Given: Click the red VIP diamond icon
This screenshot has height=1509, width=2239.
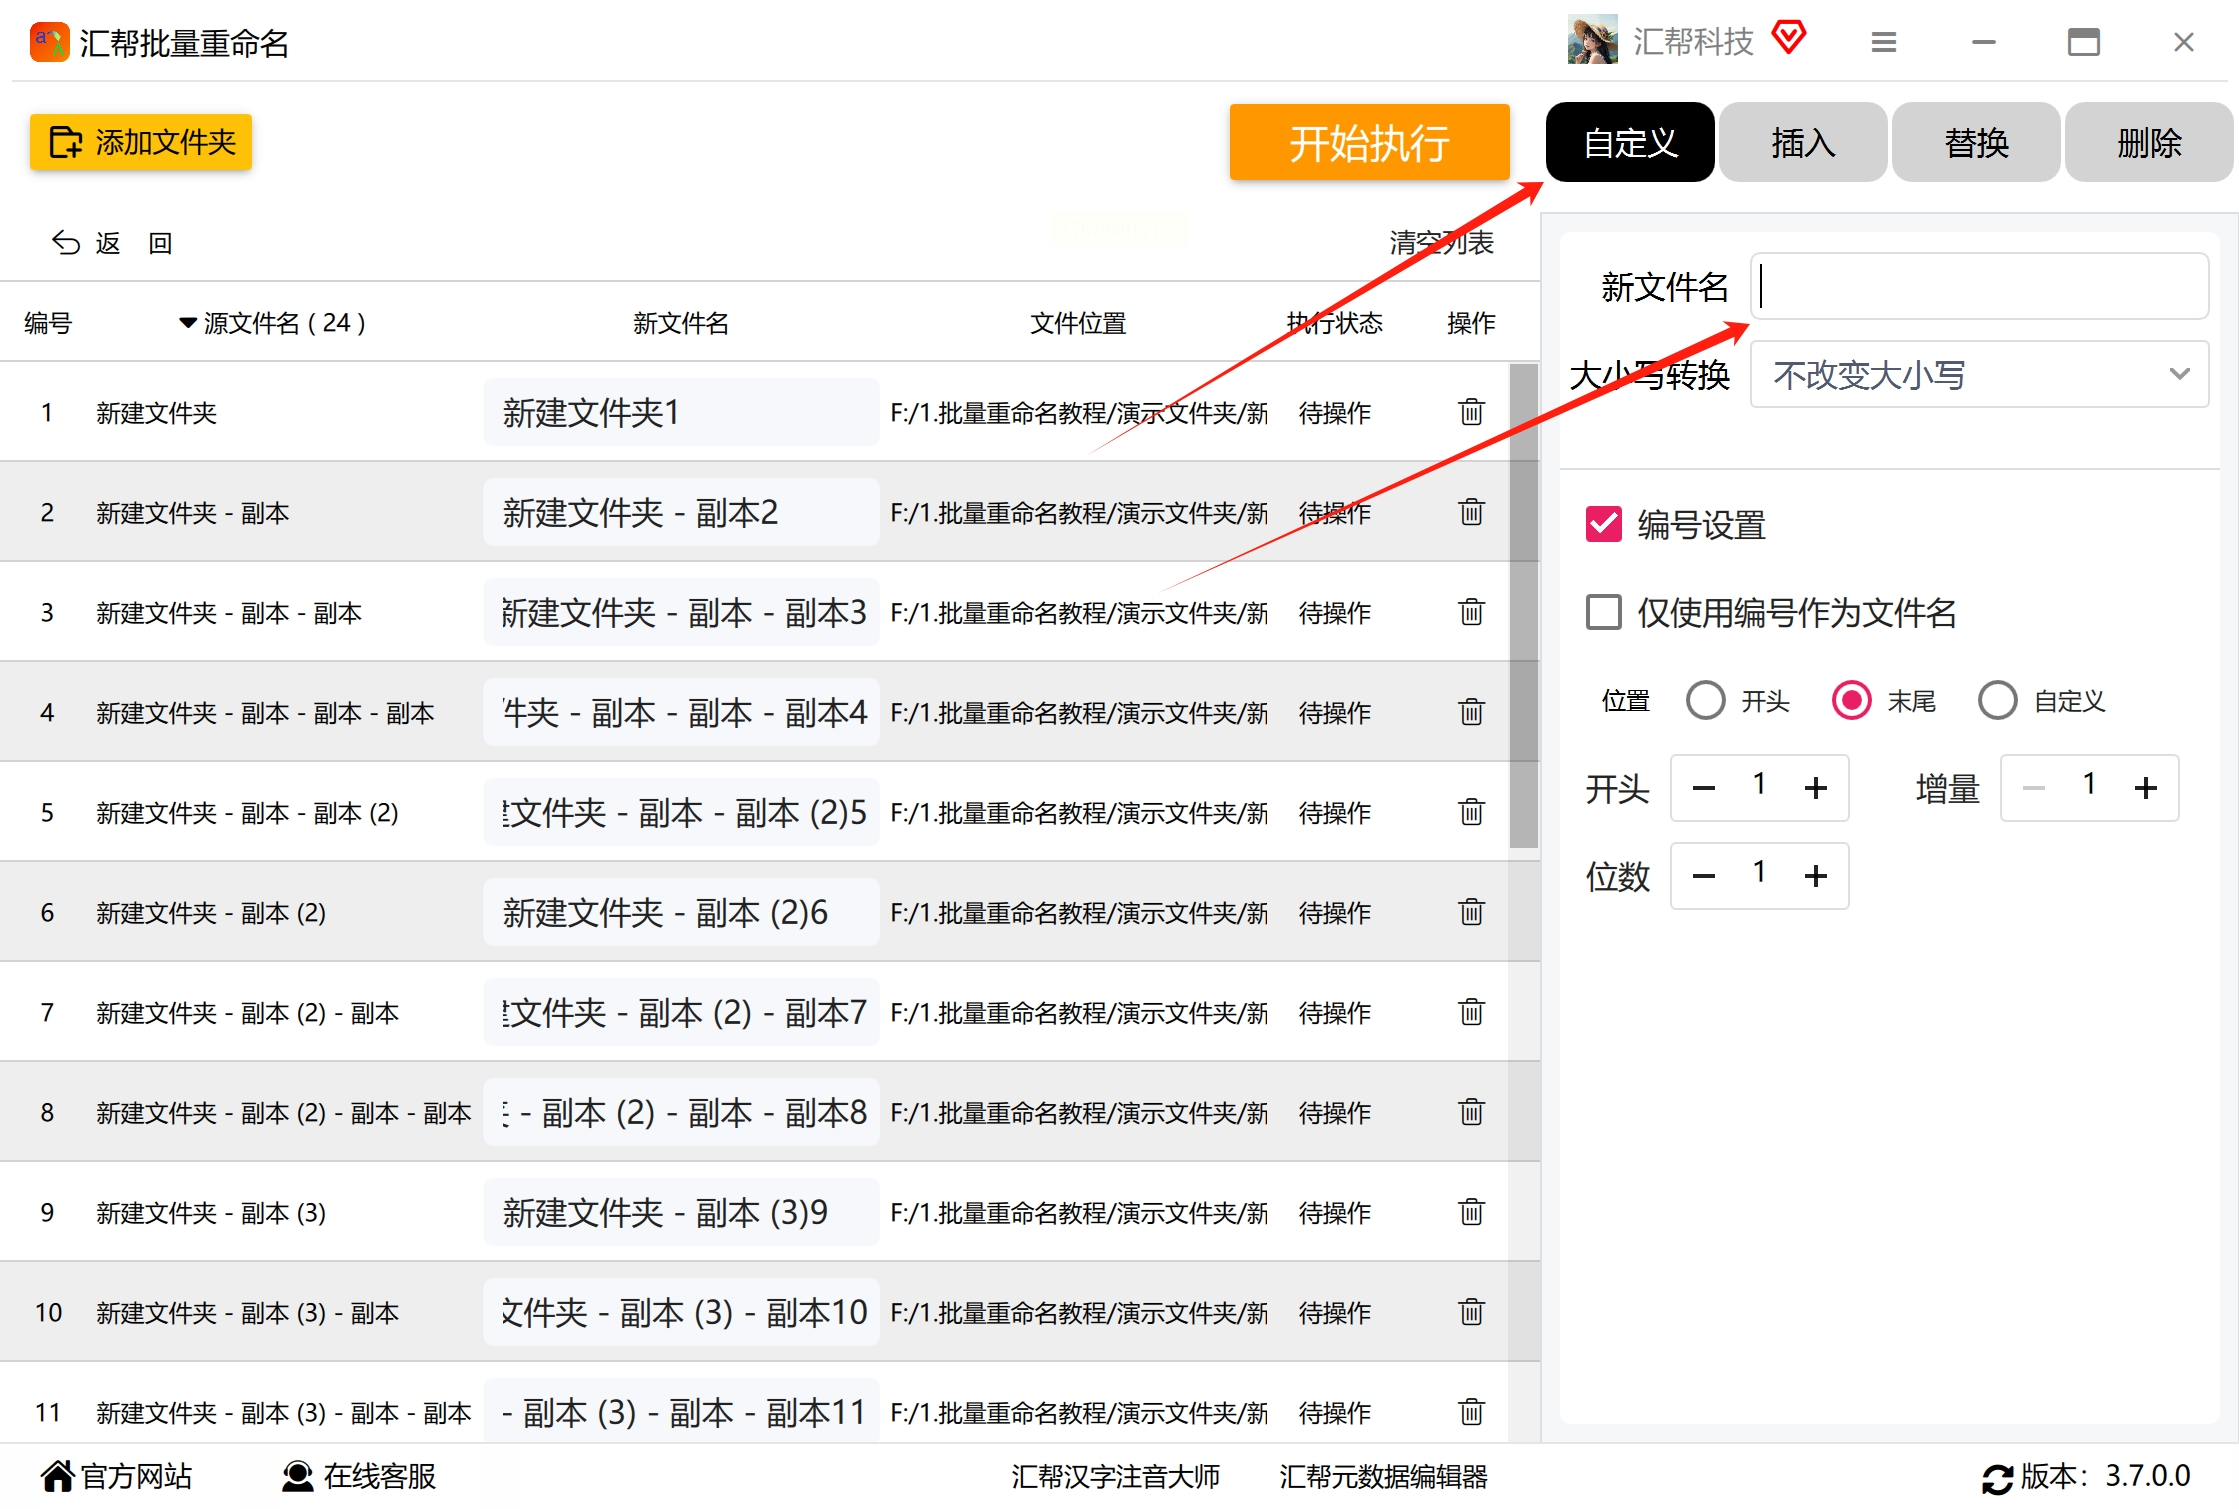Looking at the screenshot, I should click(1788, 38).
